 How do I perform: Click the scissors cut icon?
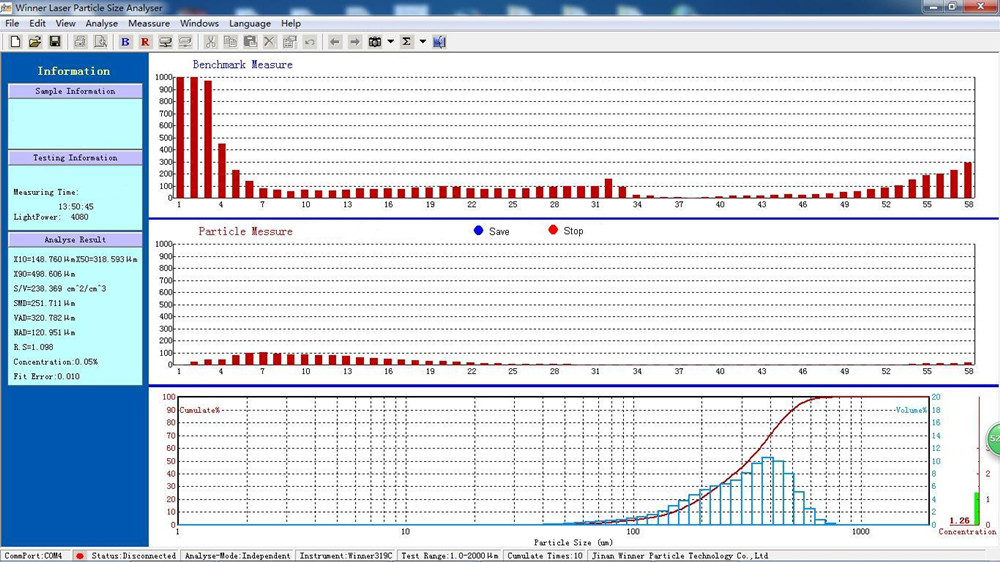[211, 42]
